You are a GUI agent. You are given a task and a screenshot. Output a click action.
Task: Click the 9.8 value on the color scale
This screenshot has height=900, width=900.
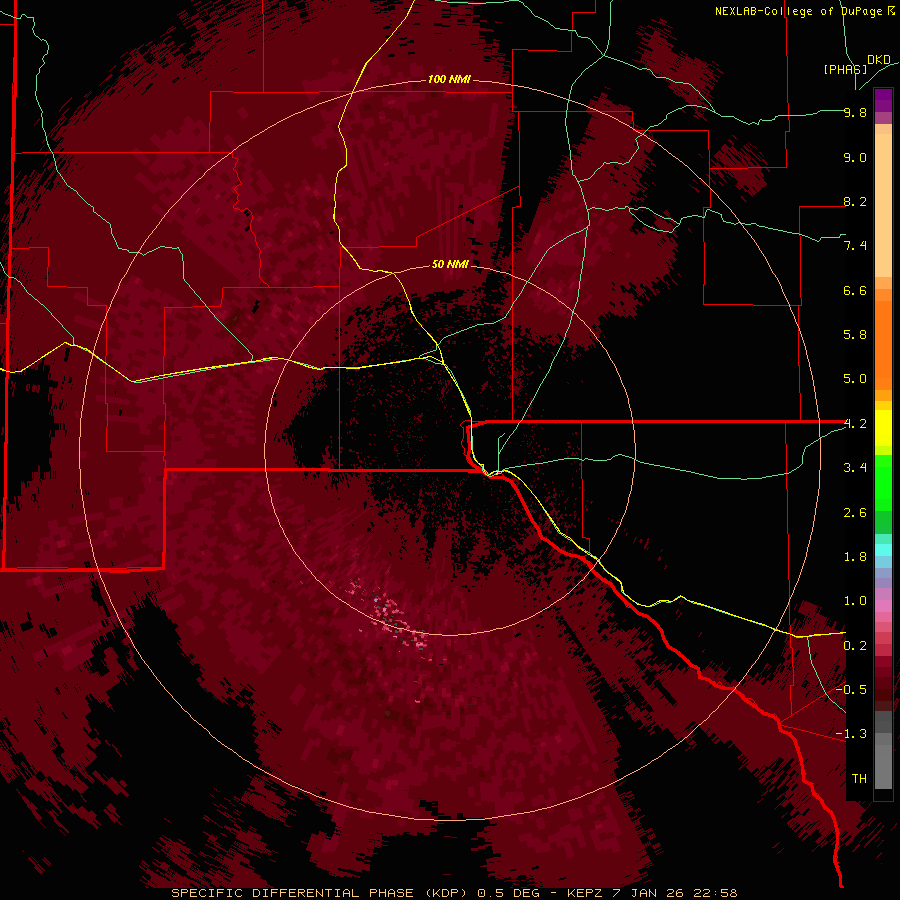pyautogui.click(x=855, y=112)
